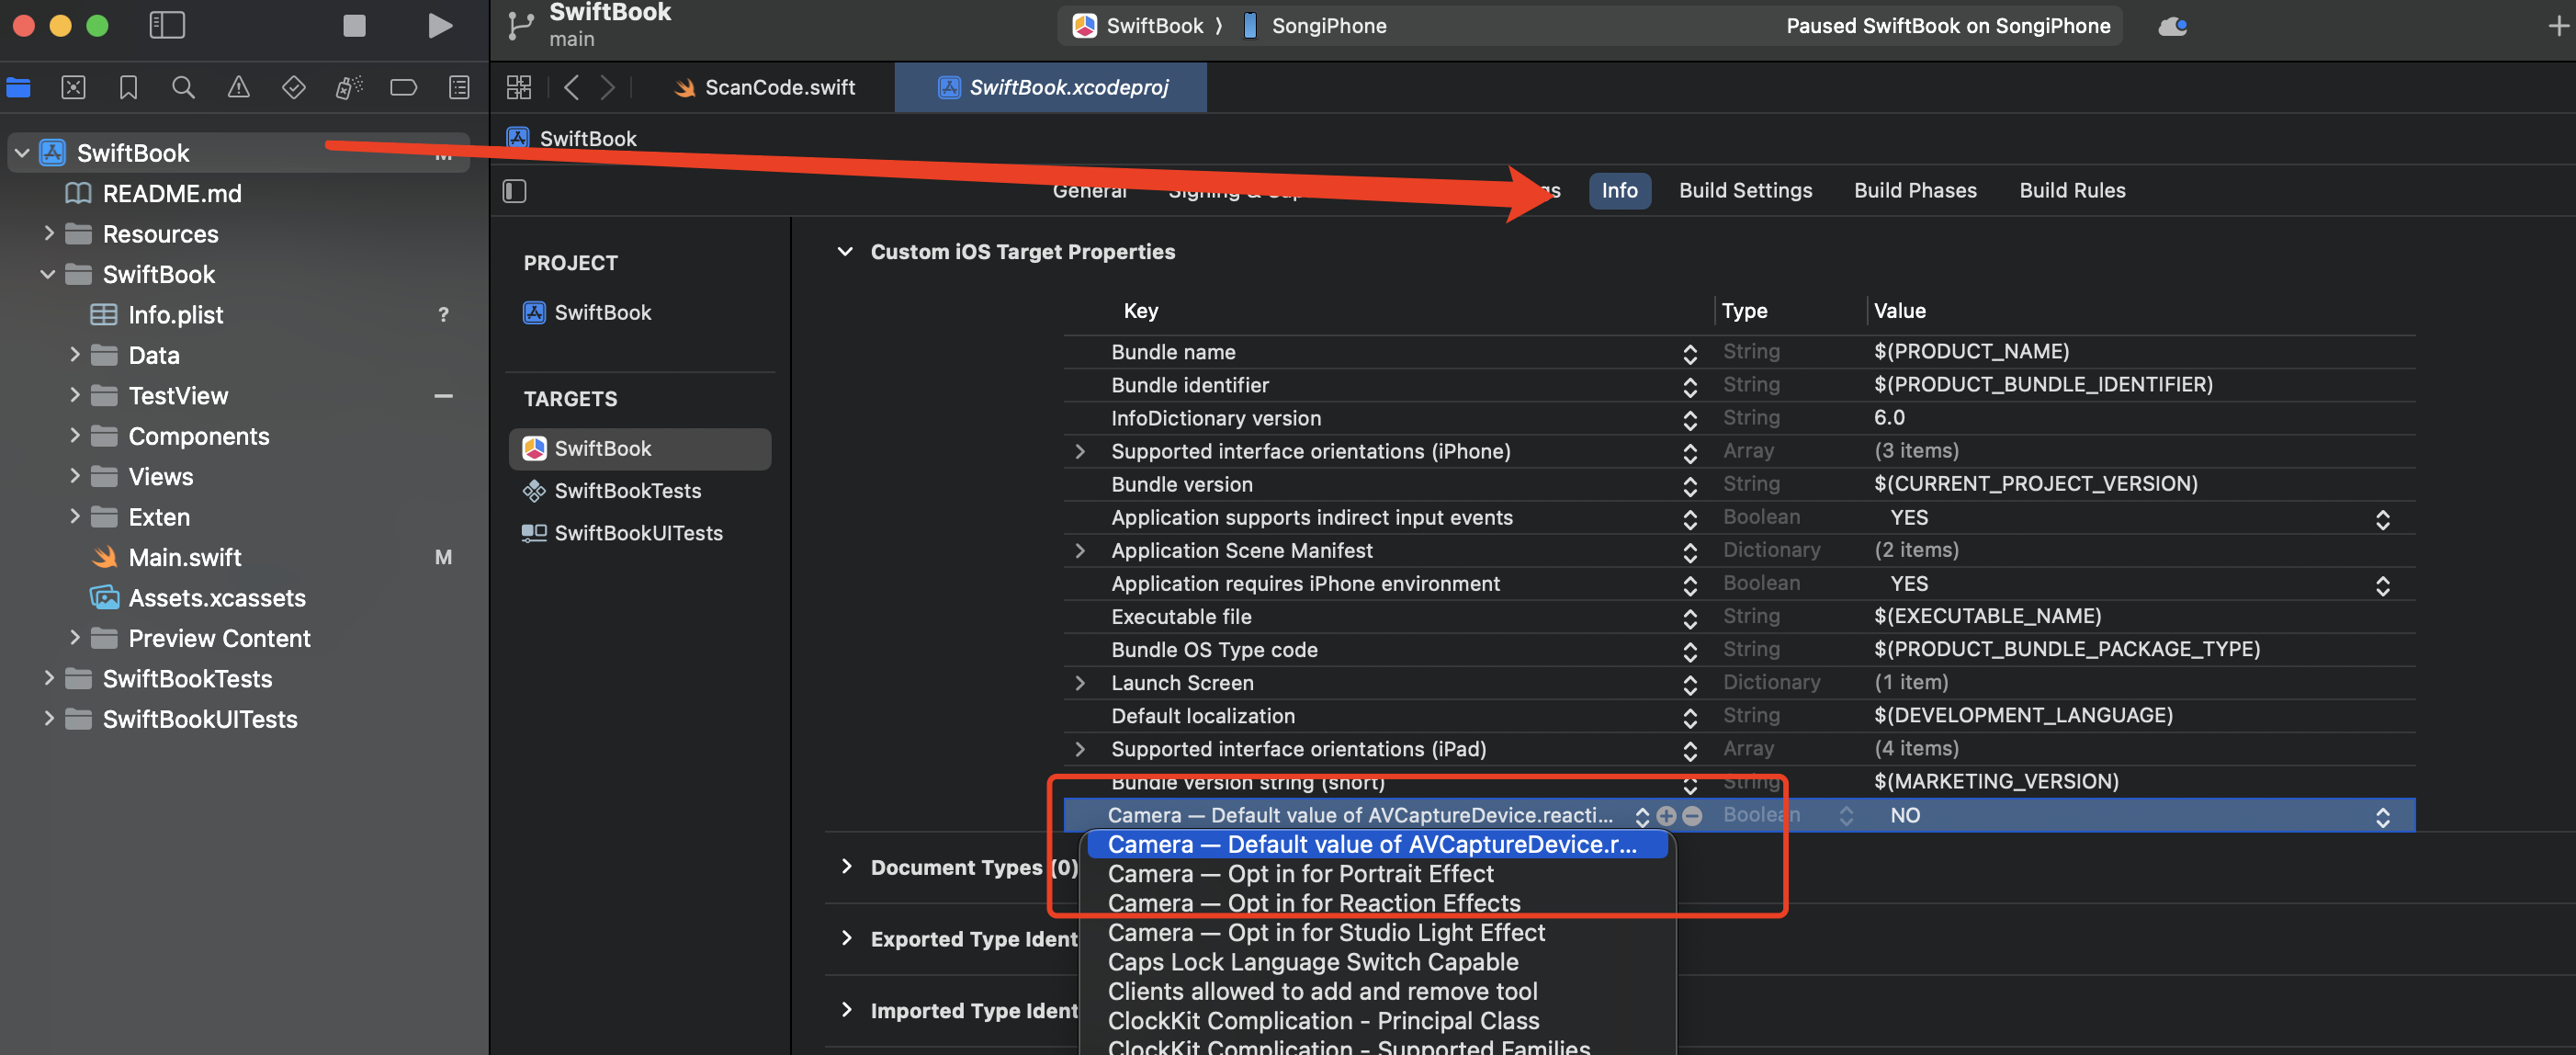Expand the Resources folder
This screenshot has width=2576, height=1055.
(48, 233)
